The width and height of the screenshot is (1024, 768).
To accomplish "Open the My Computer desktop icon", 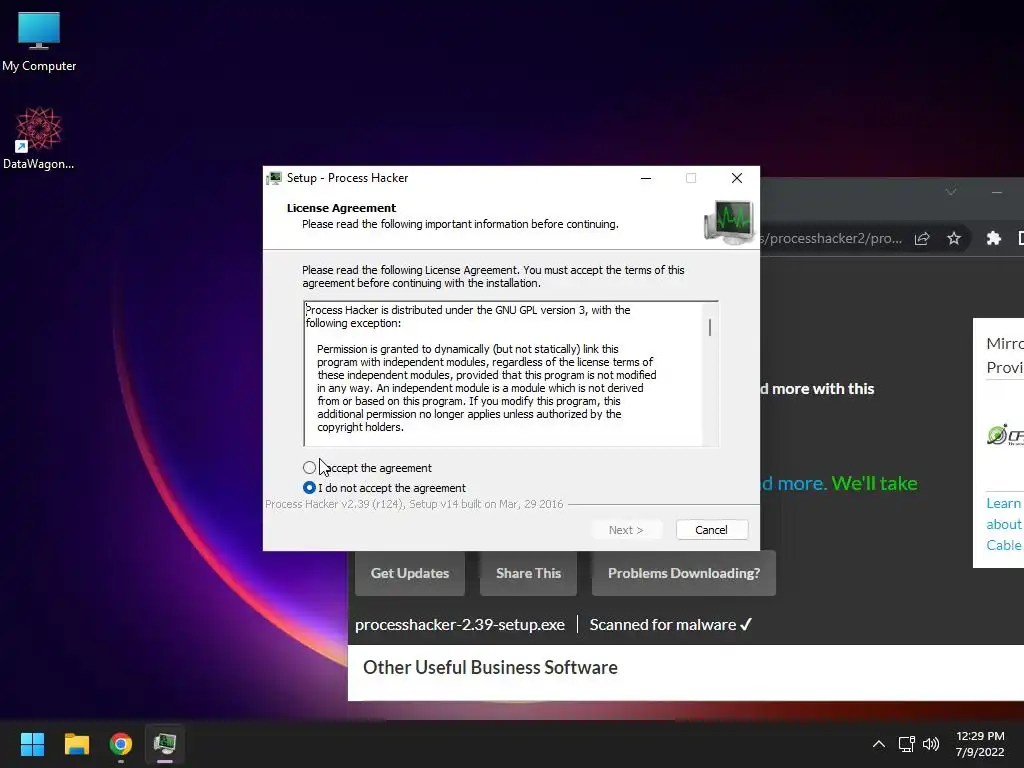I will [39, 42].
